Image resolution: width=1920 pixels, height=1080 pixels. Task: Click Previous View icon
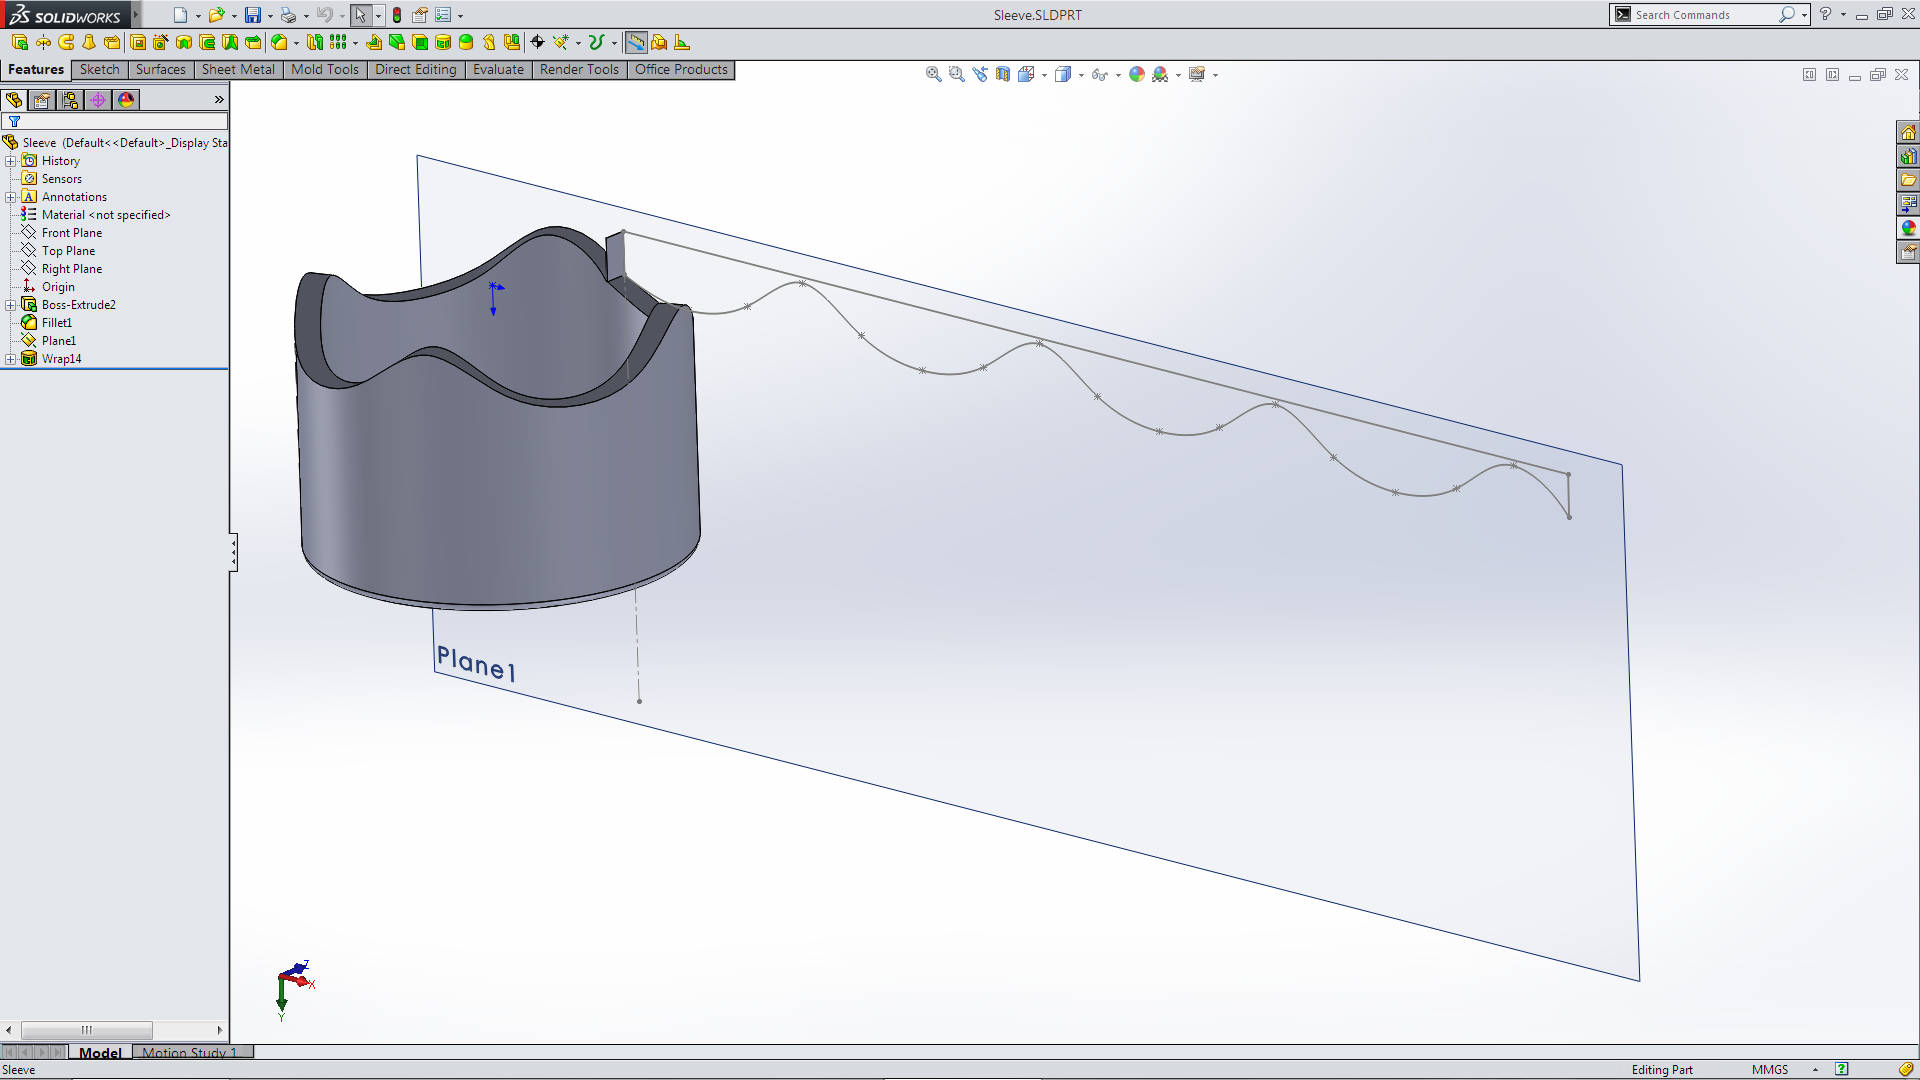coord(980,74)
